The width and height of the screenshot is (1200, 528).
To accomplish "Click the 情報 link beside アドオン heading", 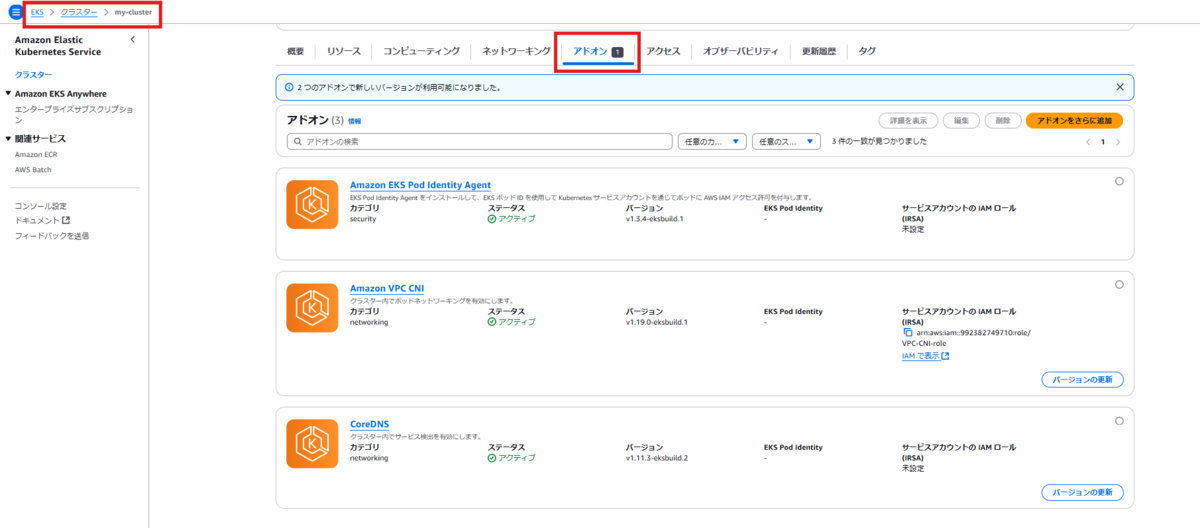I will [x=354, y=120].
